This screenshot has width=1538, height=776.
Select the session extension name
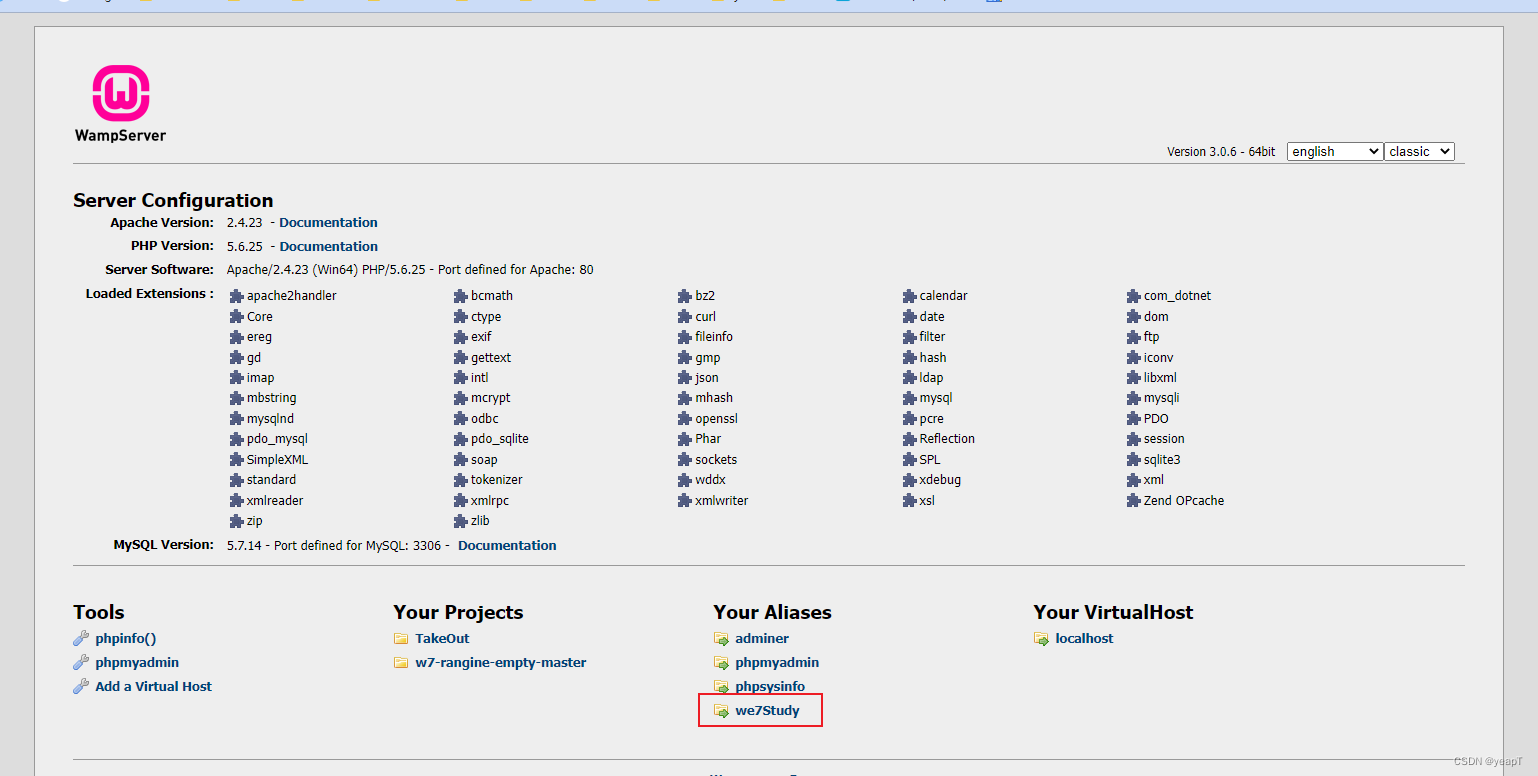1164,439
